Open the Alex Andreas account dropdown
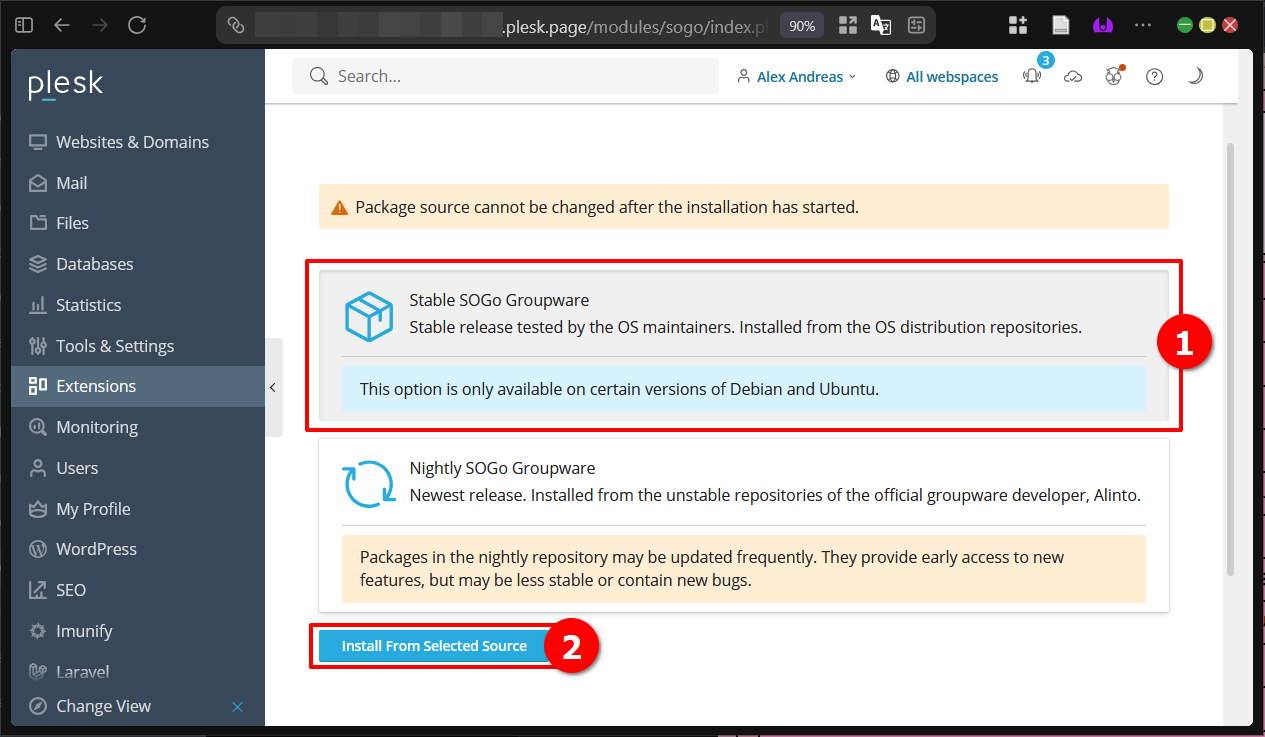The image size is (1265, 737). coord(796,76)
